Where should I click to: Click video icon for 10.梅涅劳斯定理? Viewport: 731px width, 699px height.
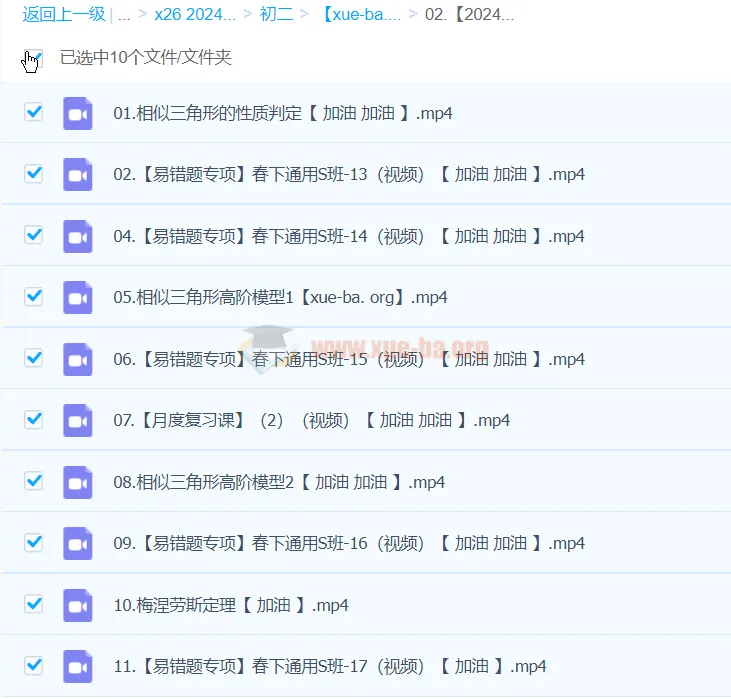tap(78, 605)
